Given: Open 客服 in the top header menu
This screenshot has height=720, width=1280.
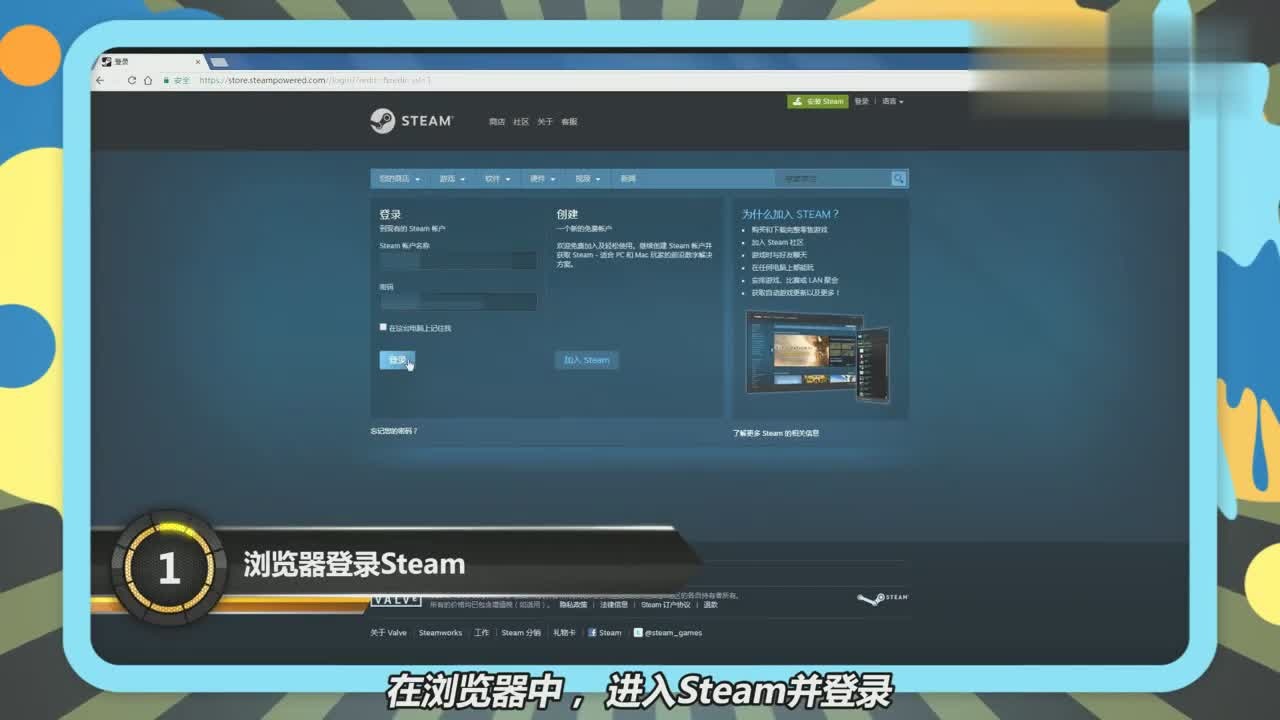Looking at the screenshot, I should (x=569, y=122).
